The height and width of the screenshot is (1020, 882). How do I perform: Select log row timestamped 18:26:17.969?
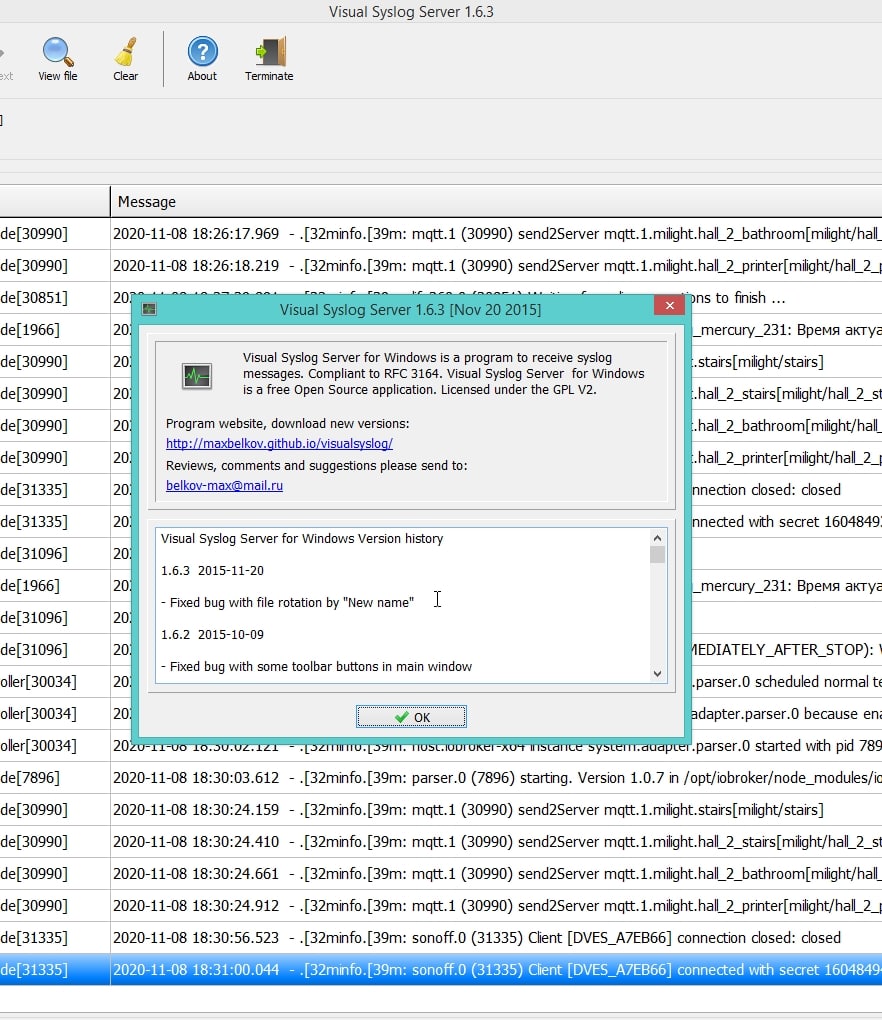[x=441, y=234]
